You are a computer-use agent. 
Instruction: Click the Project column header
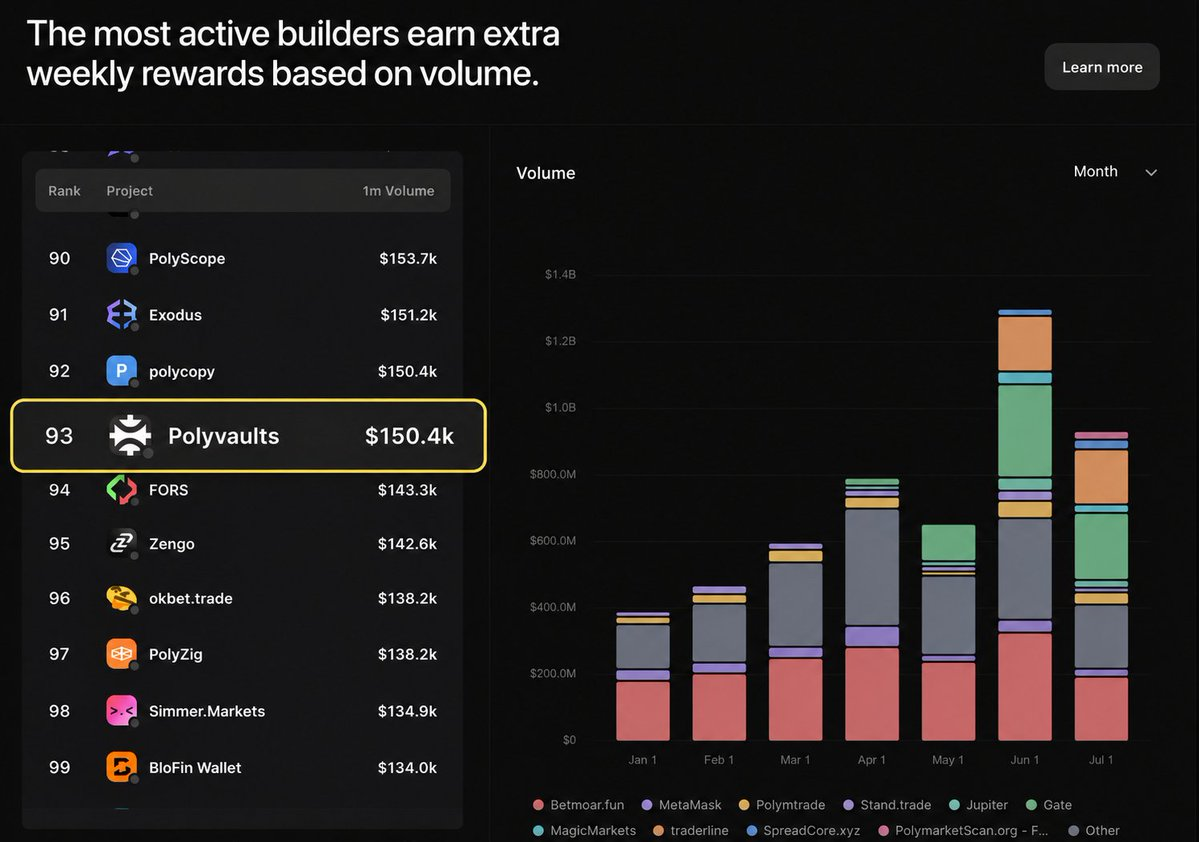pyautogui.click(x=129, y=191)
